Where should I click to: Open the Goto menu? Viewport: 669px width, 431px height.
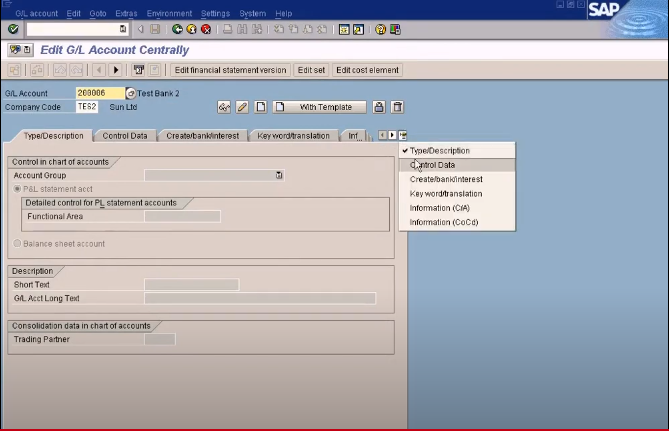[98, 13]
